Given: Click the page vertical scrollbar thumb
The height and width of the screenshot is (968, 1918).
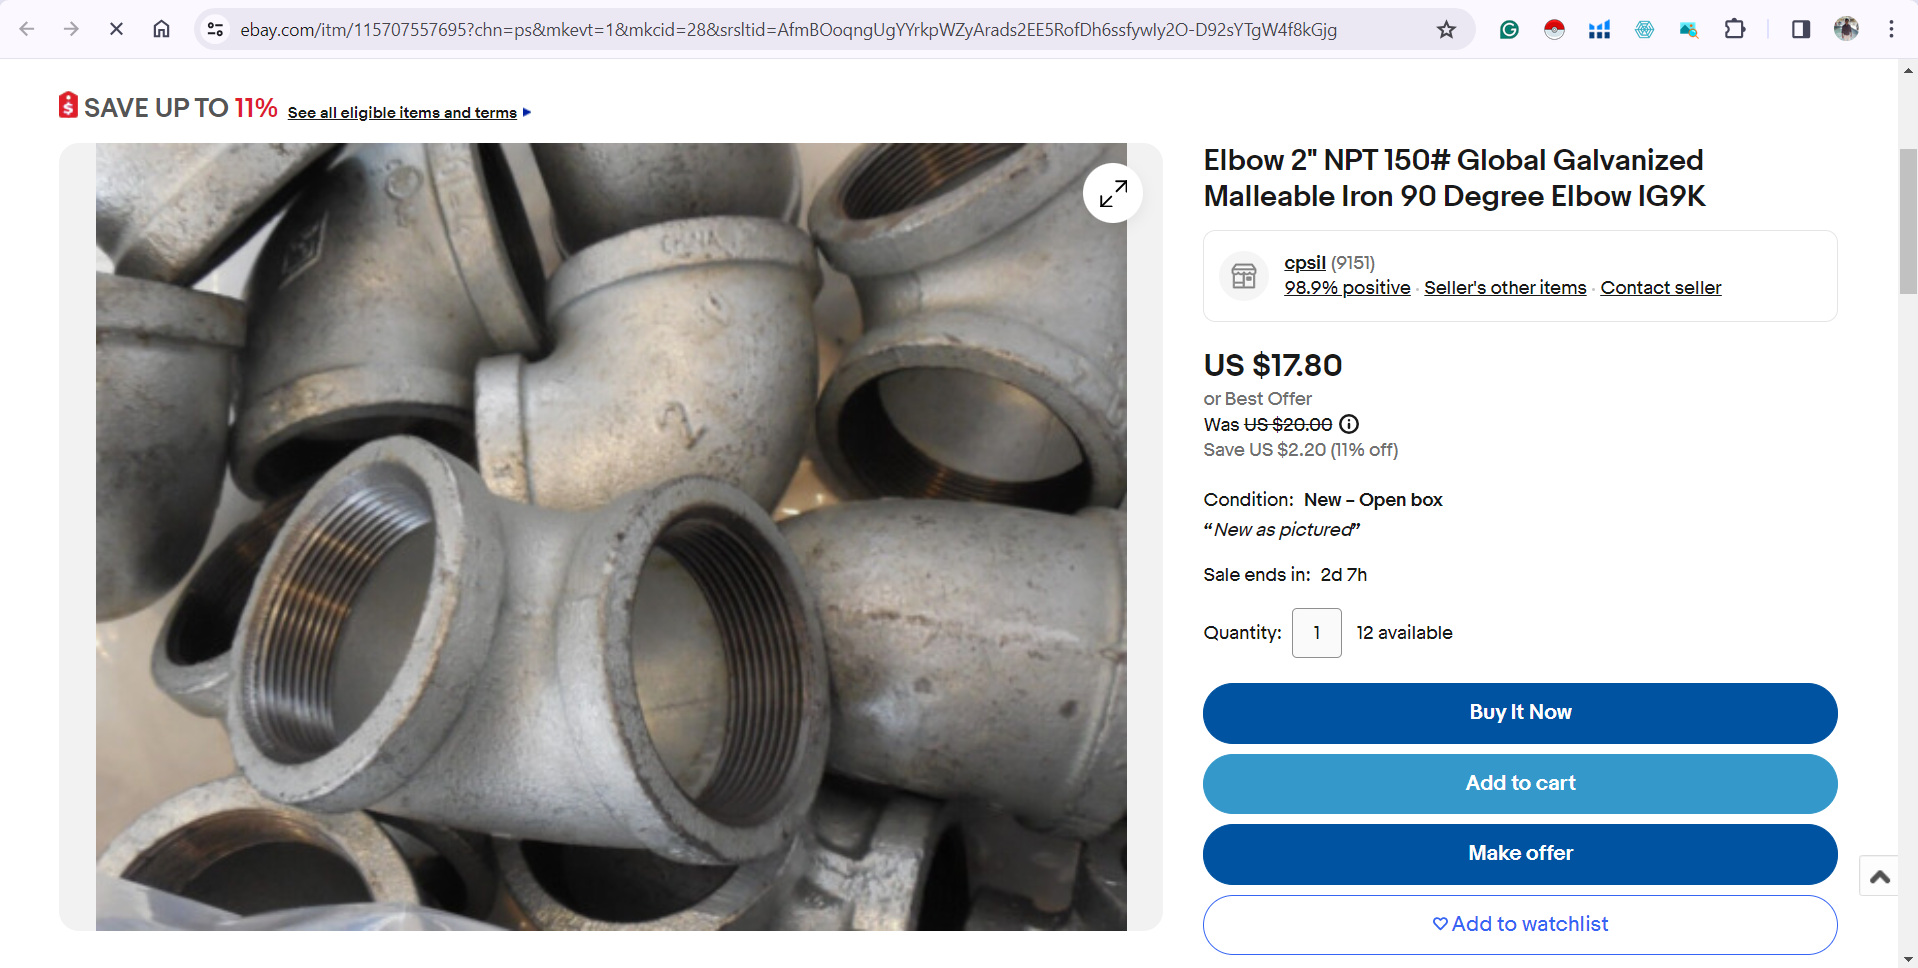Looking at the screenshot, I should [x=1908, y=221].
